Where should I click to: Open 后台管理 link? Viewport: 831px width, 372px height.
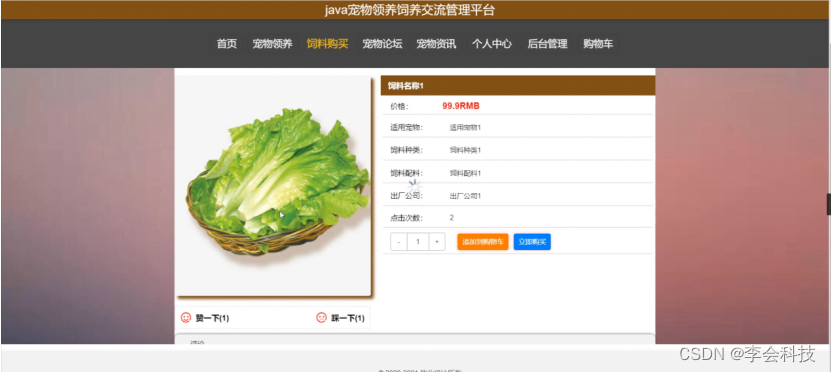click(547, 44)
